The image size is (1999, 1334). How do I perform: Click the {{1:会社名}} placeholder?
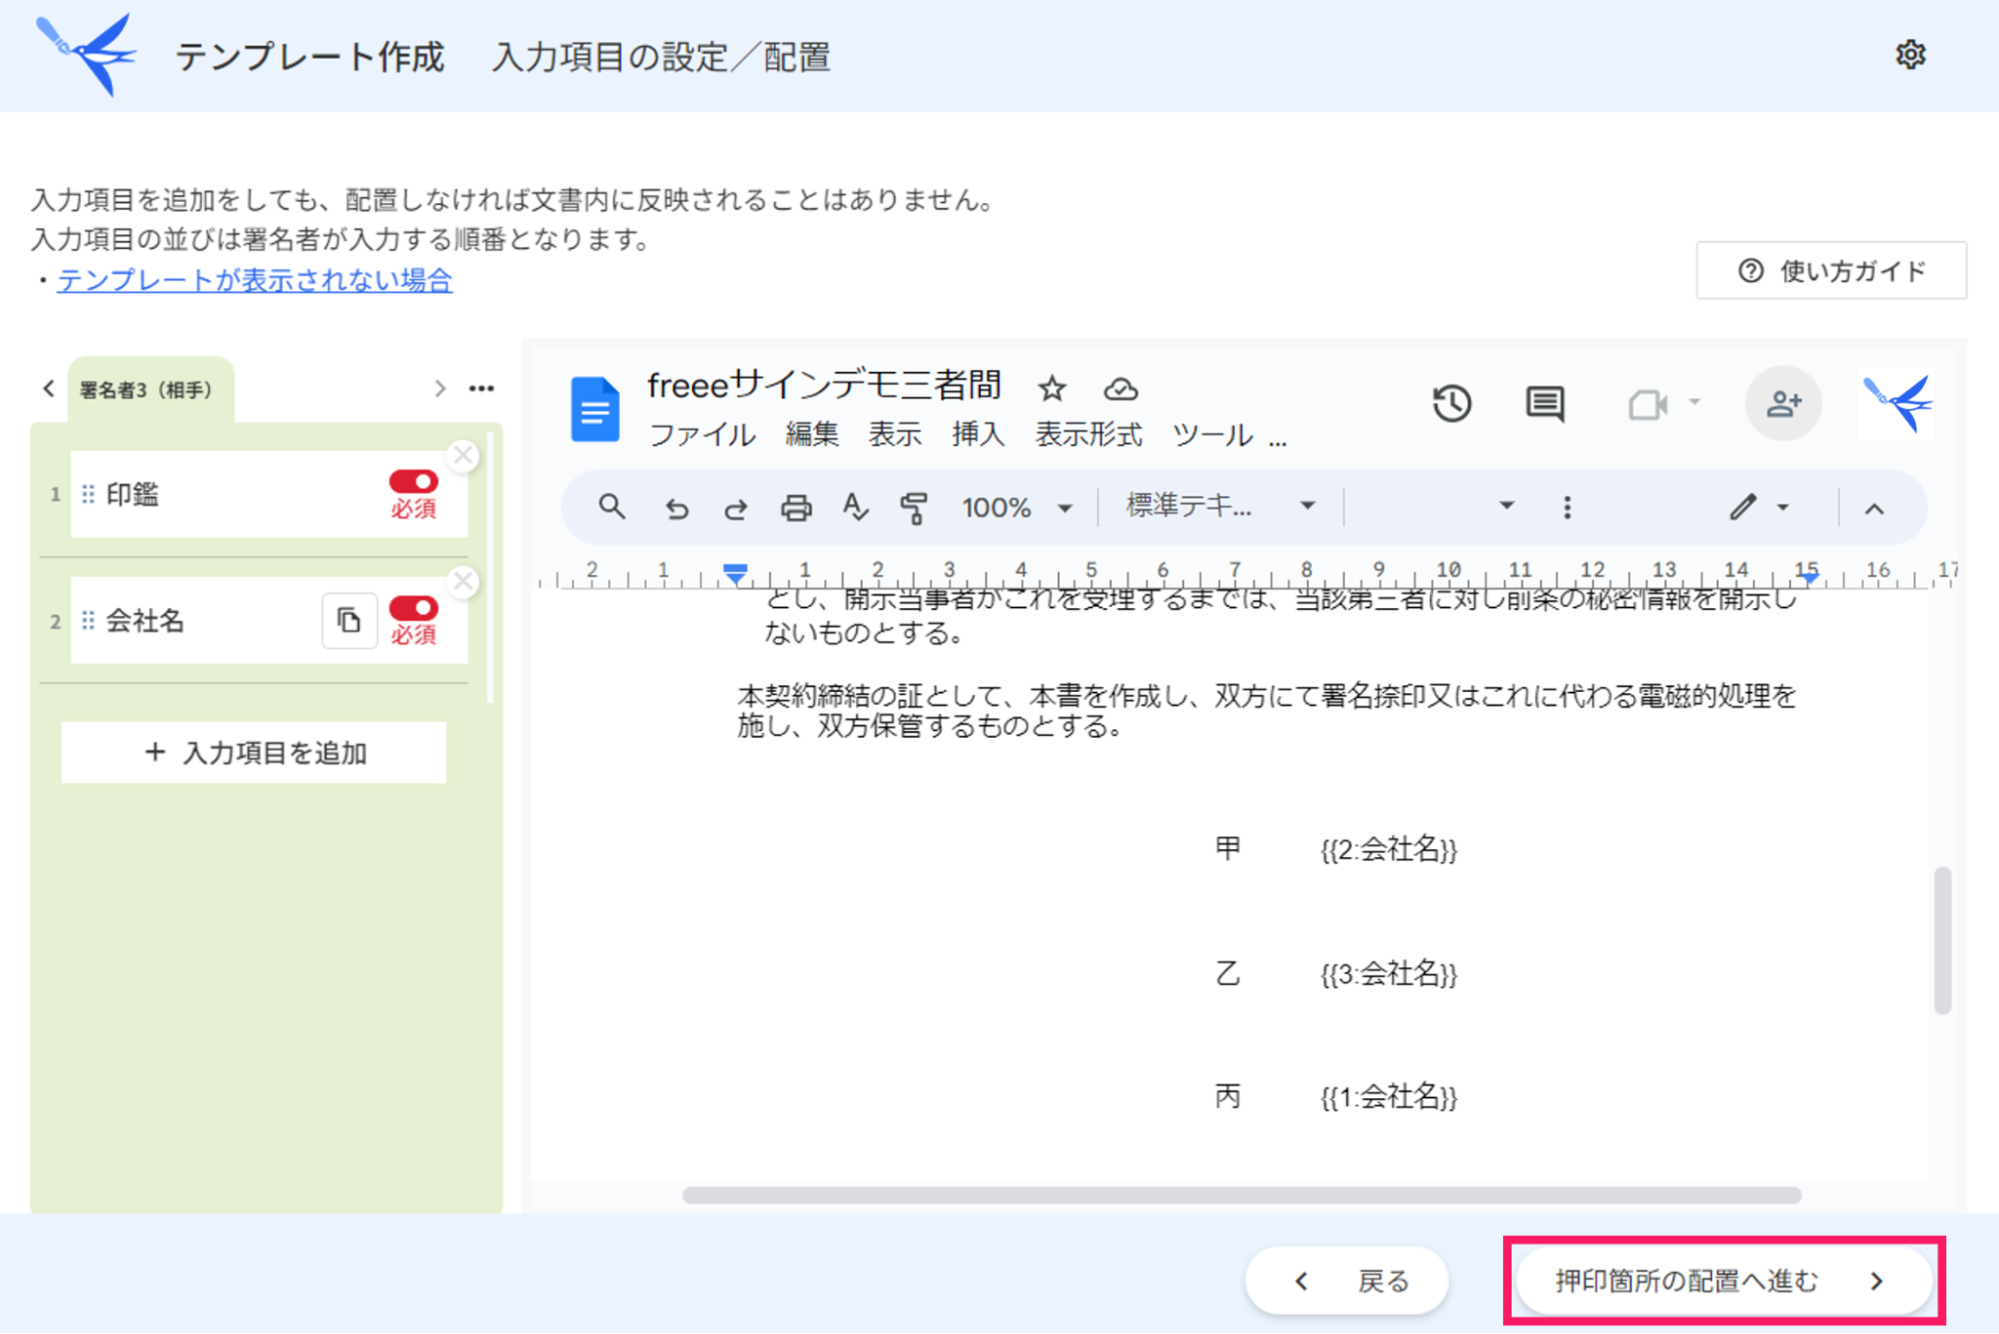coord(1388,1098)
